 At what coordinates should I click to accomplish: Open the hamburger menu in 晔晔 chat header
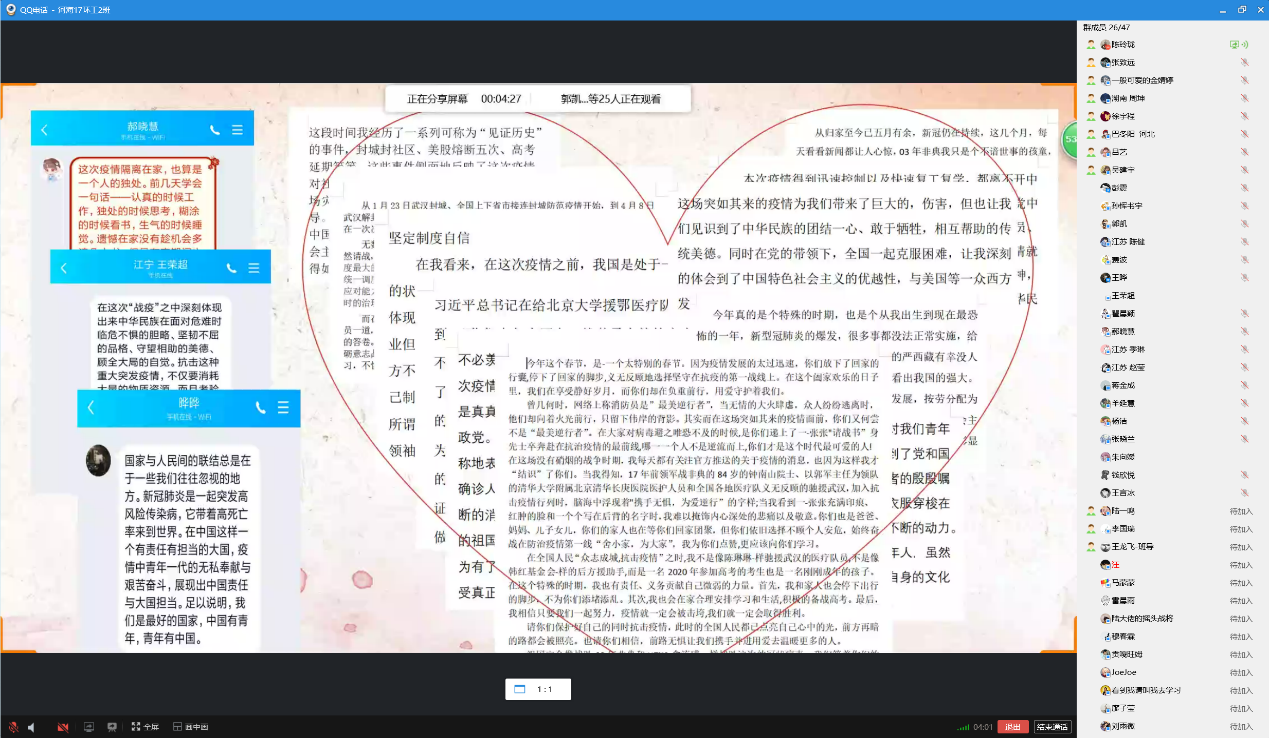pyautogui.click(x=283, y=408)
